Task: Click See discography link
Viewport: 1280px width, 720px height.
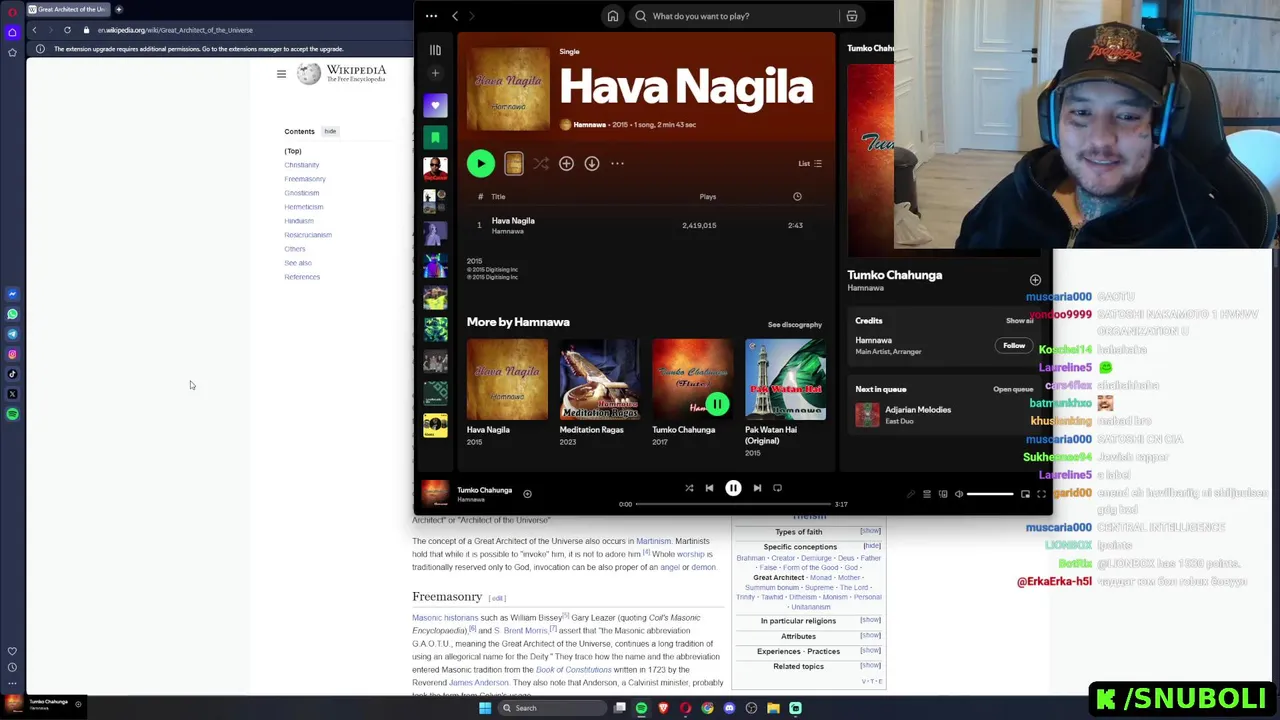Action: (794, 324)
